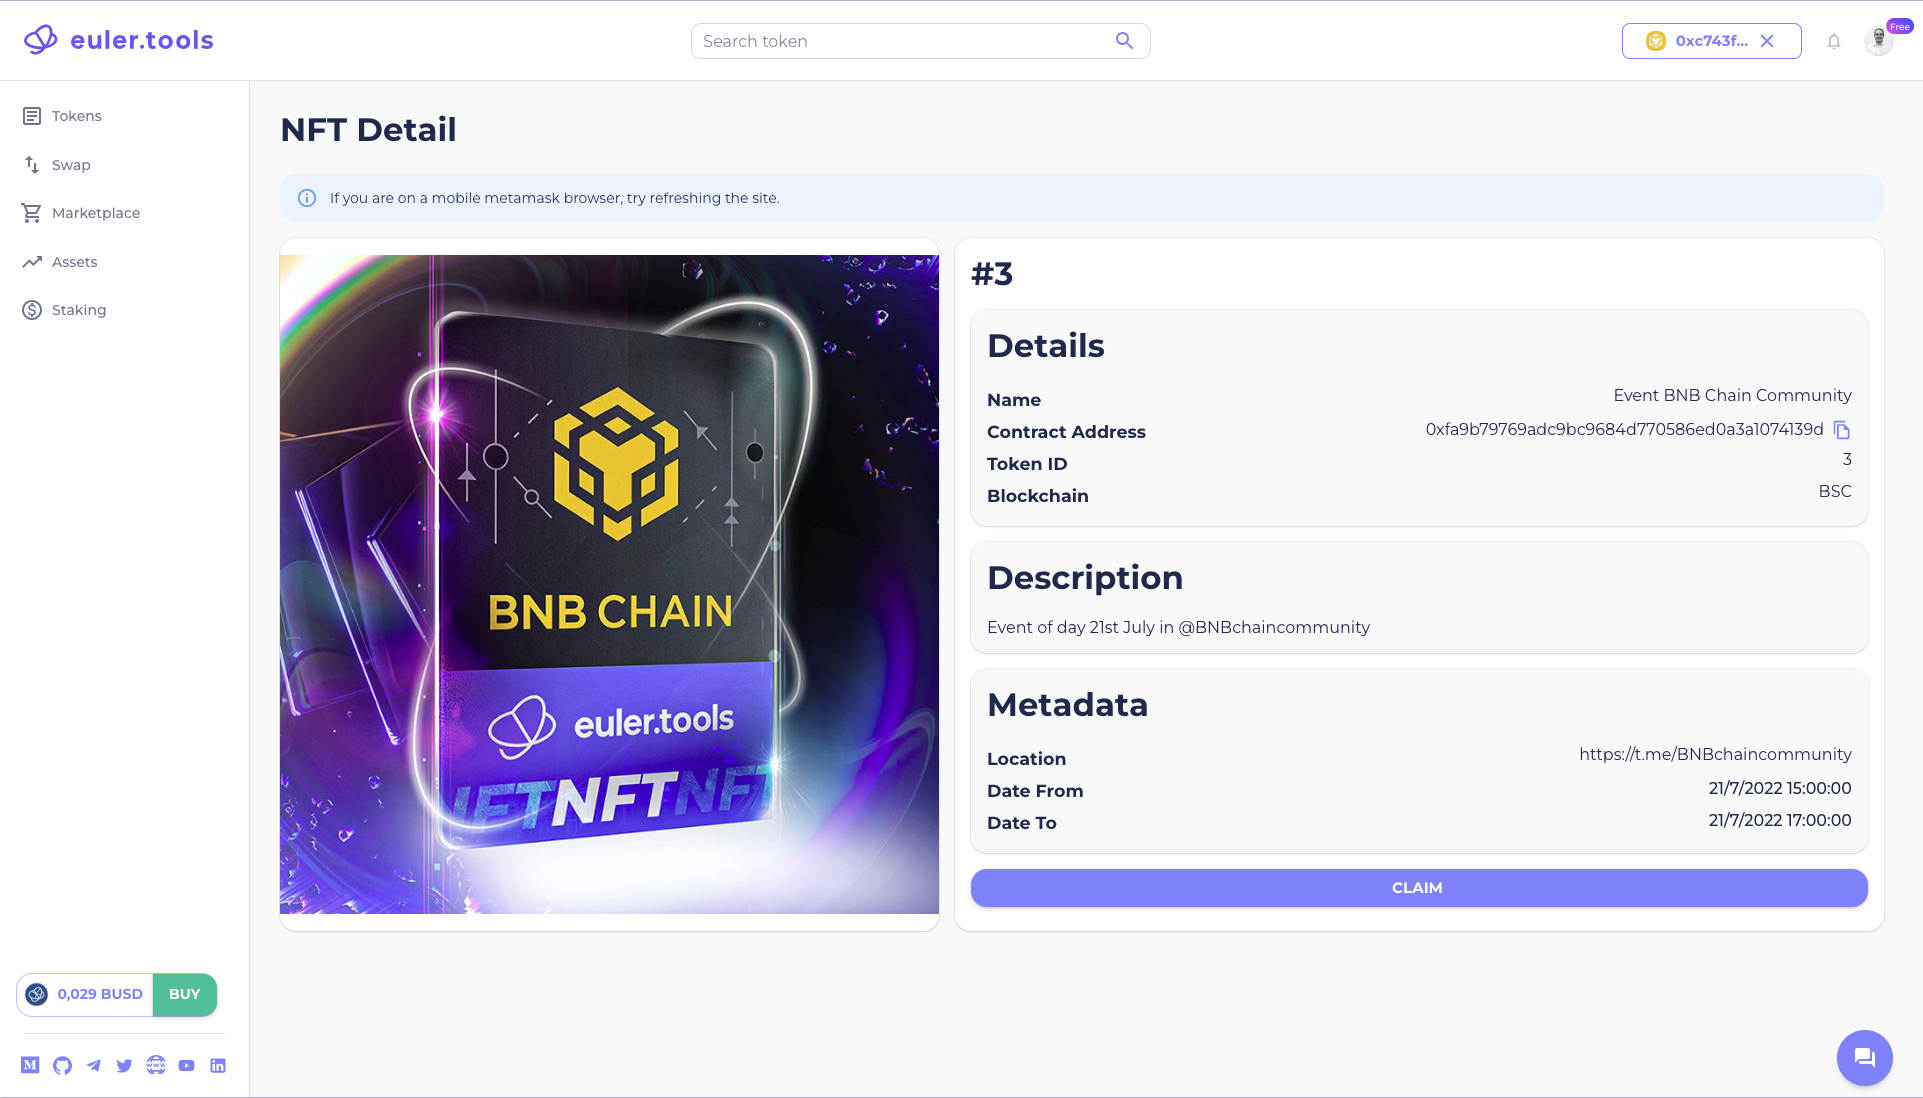Click the BNB coin icon in wallet button
The image size is (1923, 1098).
pyautogui.click(x=1656, y=41)
